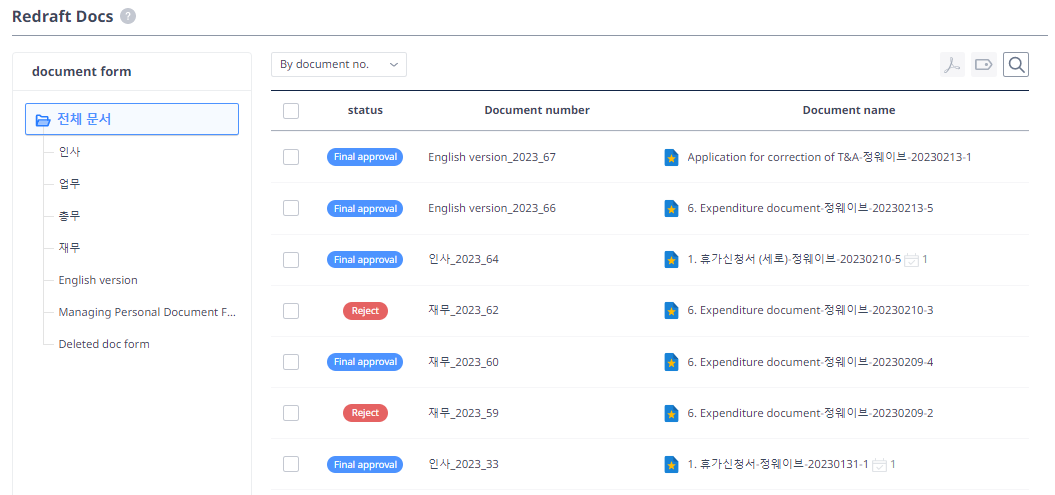Click the Reject status badge for 재무_2023_59
Screen dimensions: 1055x495
click(x=365, y=413)
